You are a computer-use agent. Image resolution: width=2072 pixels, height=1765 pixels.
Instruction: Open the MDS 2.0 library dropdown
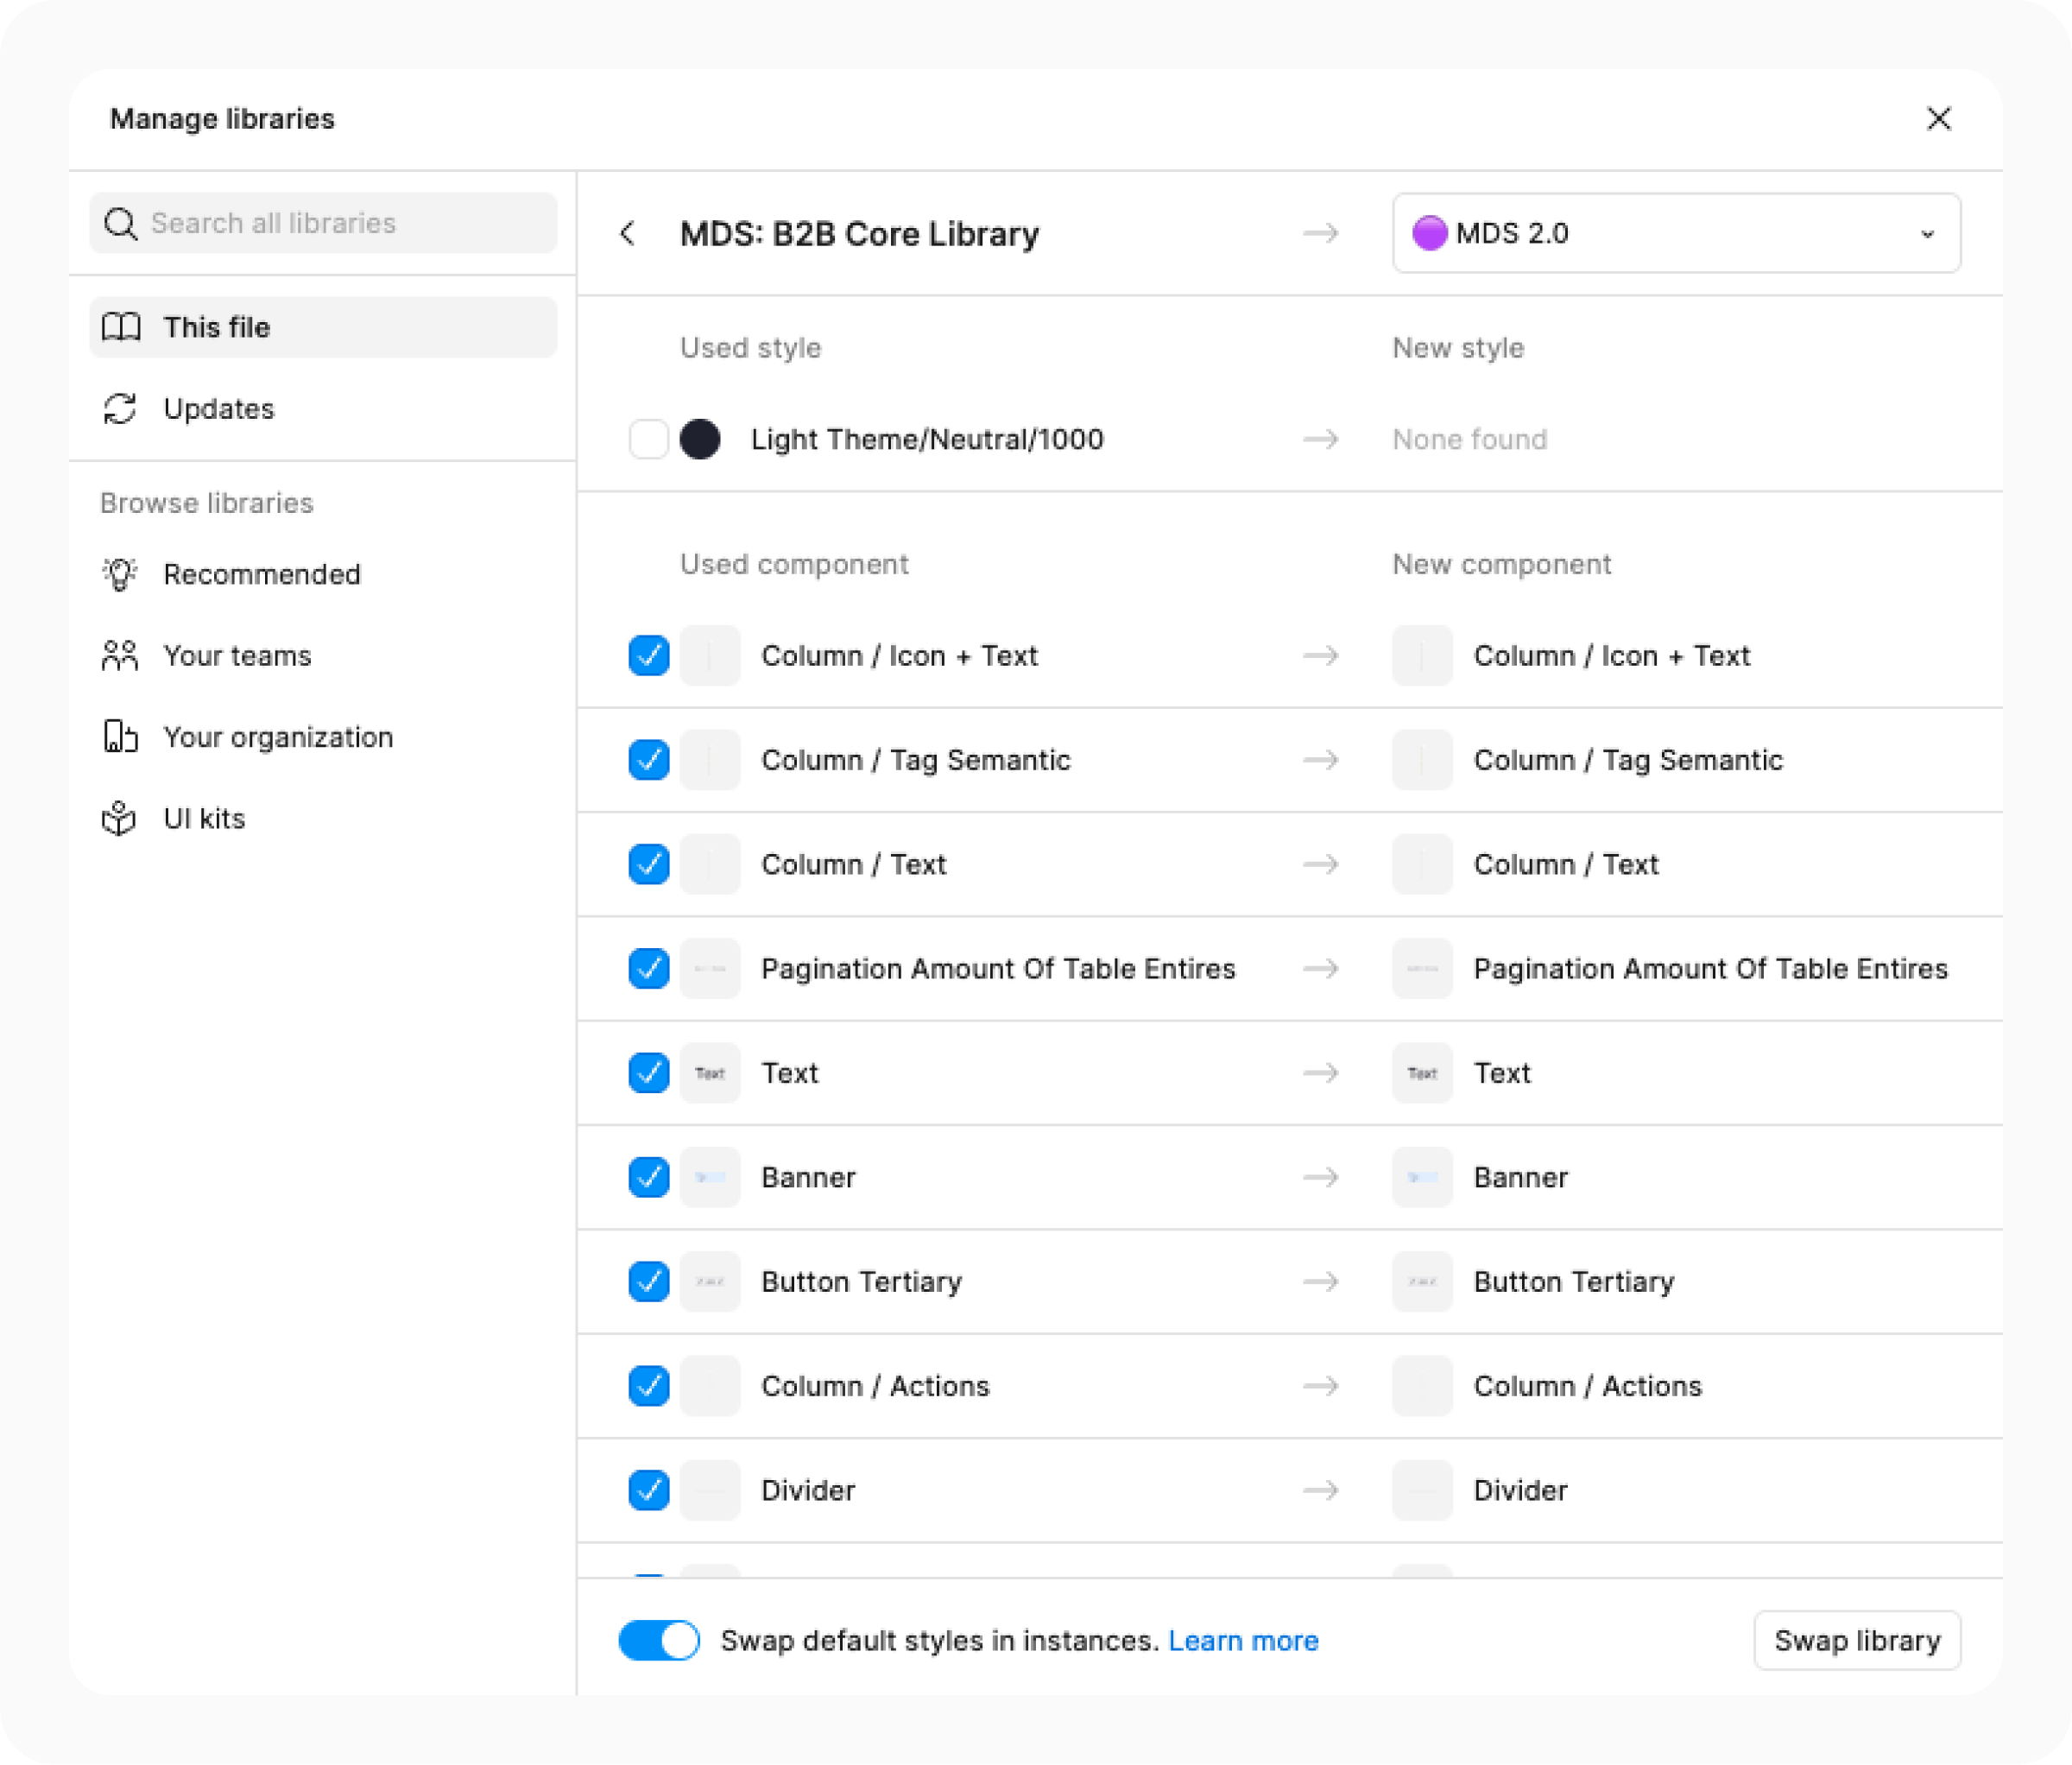pyautogui.click(x=1676, y=234)
